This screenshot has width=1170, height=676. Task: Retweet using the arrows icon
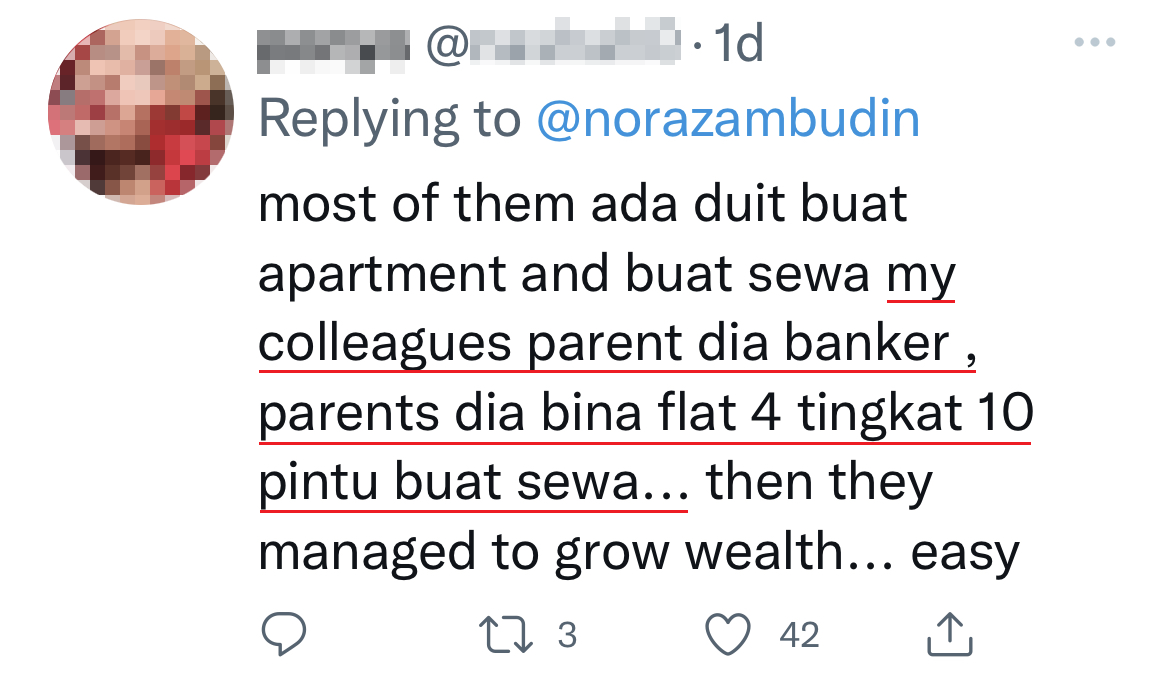[505, 634]
